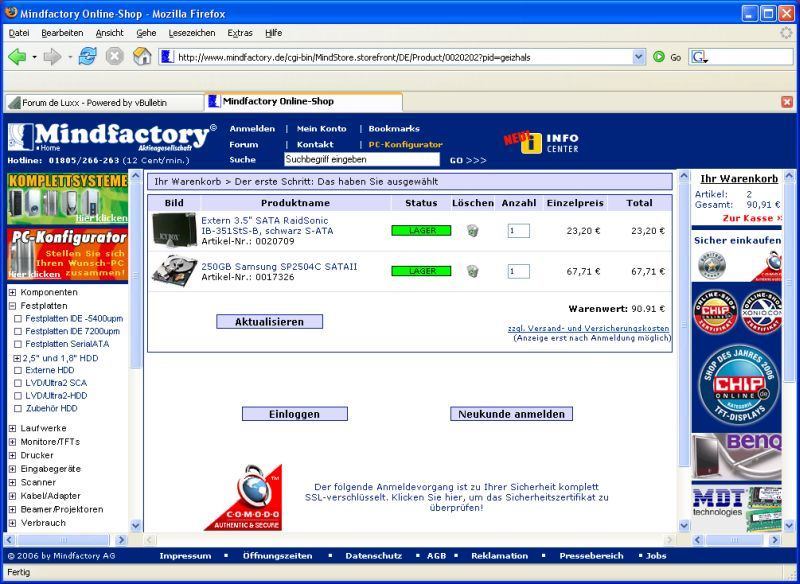Click the PC-Konfigurator sidebar banner
Viewport: 800px width, 584px height.
(67, 254)
